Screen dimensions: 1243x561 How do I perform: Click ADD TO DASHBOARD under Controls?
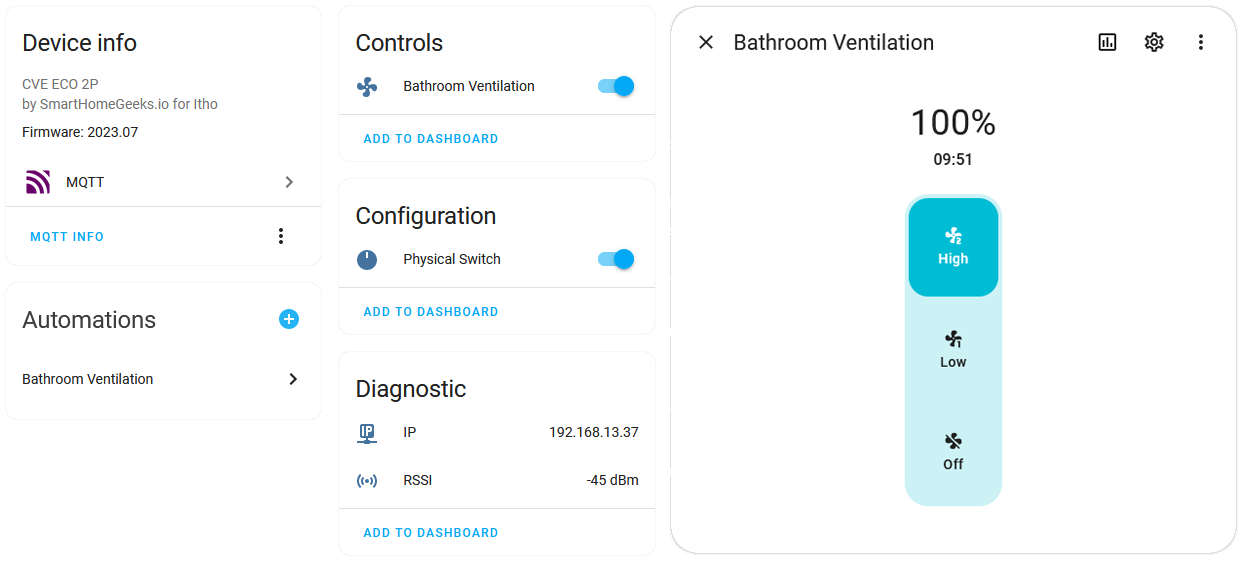[431, 139]
